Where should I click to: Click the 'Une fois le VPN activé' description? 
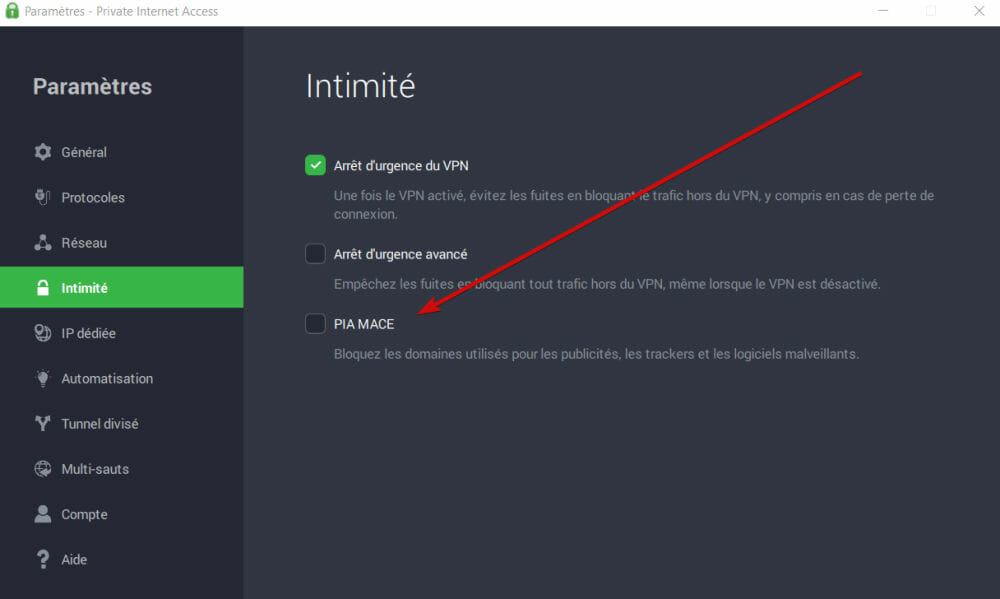point(634,205)
